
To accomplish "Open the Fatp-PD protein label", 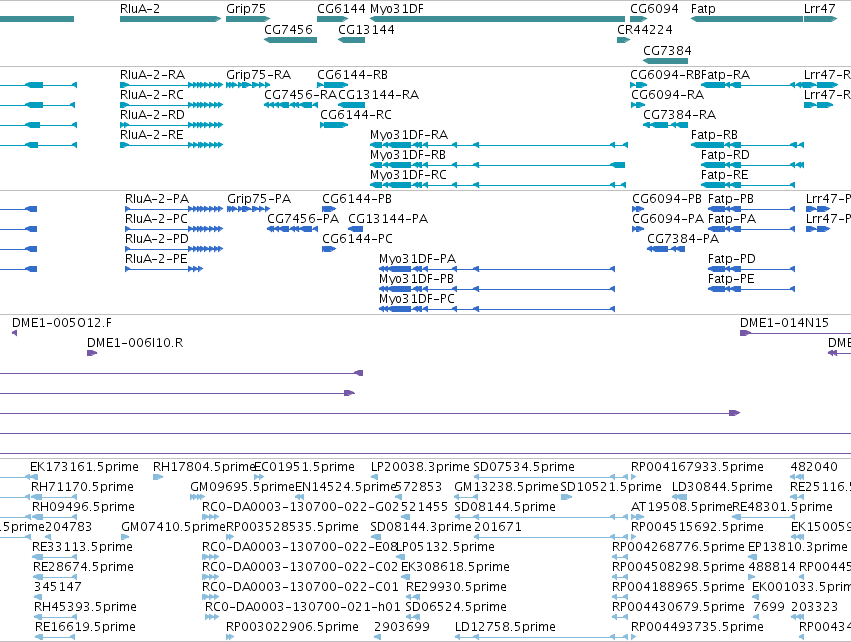I will (x=732, y=259).
